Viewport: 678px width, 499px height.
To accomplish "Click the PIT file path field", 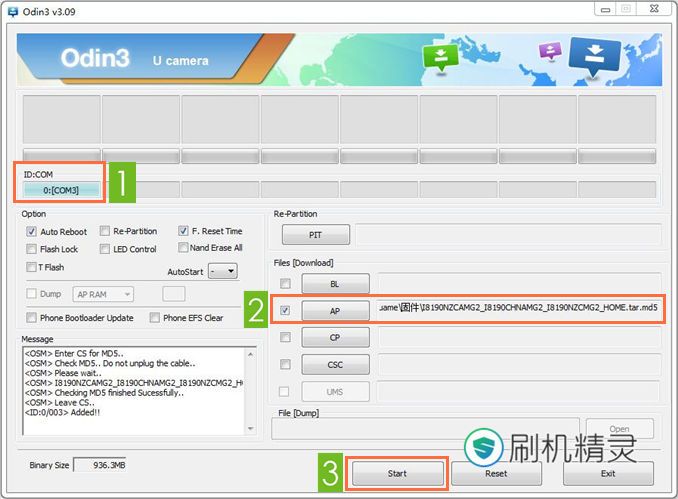I will coord(508,235).
